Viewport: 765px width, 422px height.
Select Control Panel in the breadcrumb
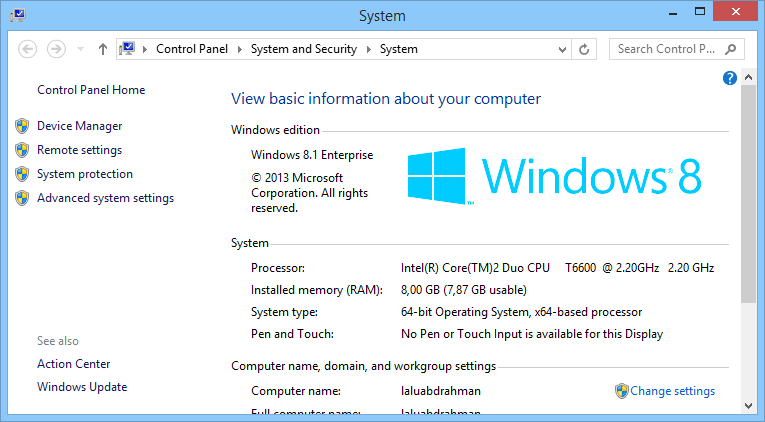click(x=192, y=49)
